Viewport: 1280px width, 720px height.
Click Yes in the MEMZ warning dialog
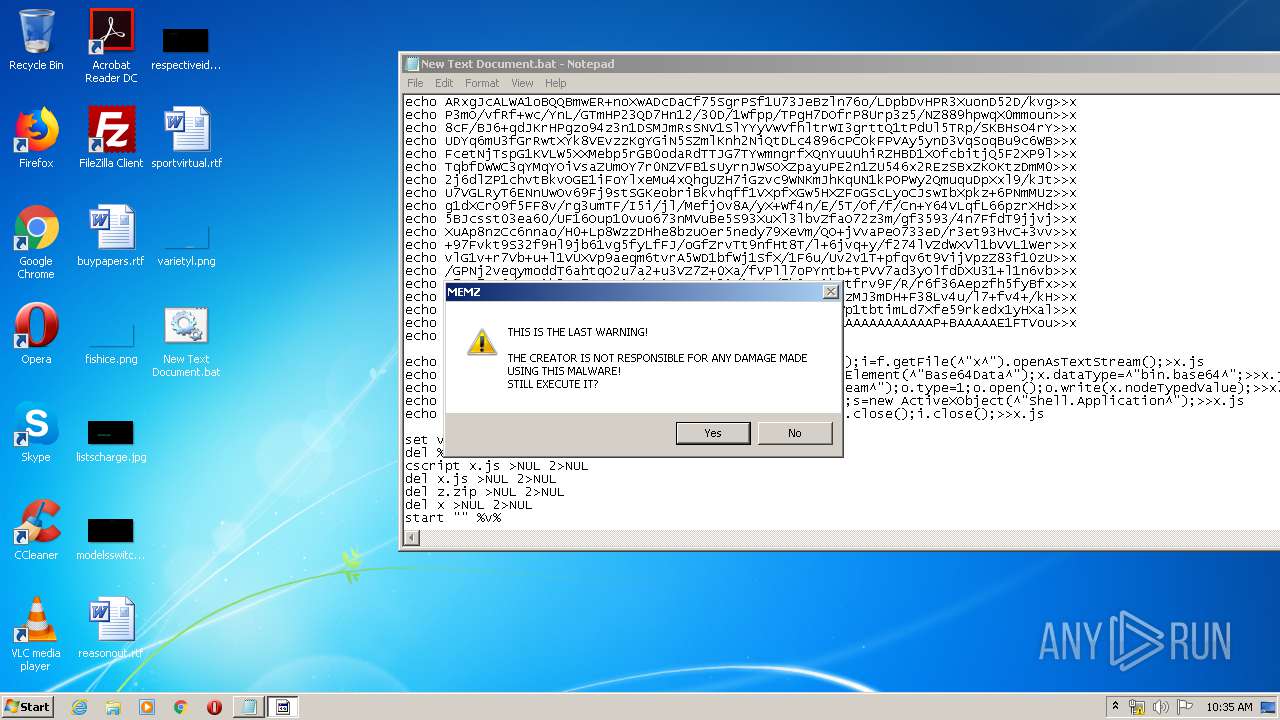[x=713, y=433]
